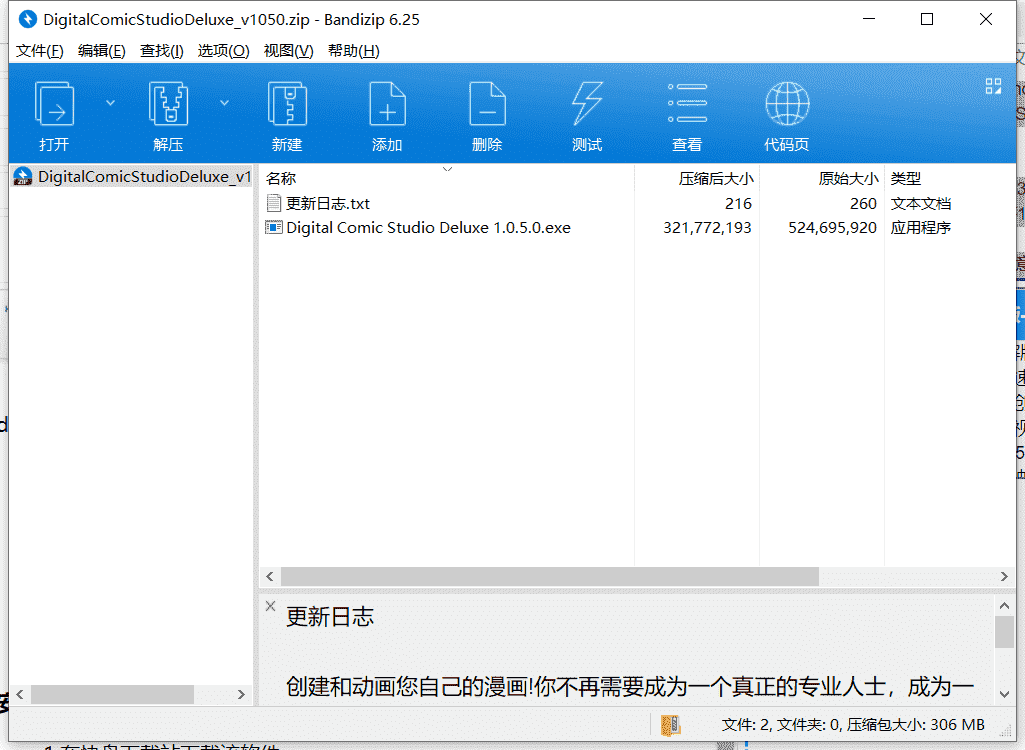Viewport: 1025px width, 750px height.
Task: Click the 添加 (Add files) icon
Action: click(387, 115)
